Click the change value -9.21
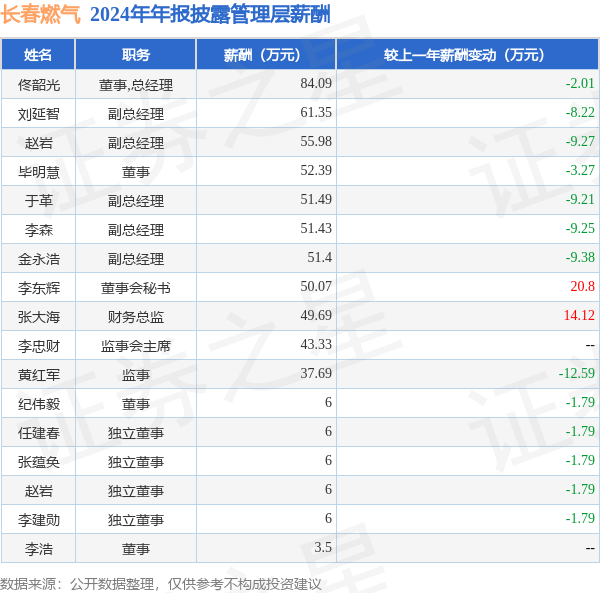This screenshot has height=593, width=600. [x=580, y=200]
